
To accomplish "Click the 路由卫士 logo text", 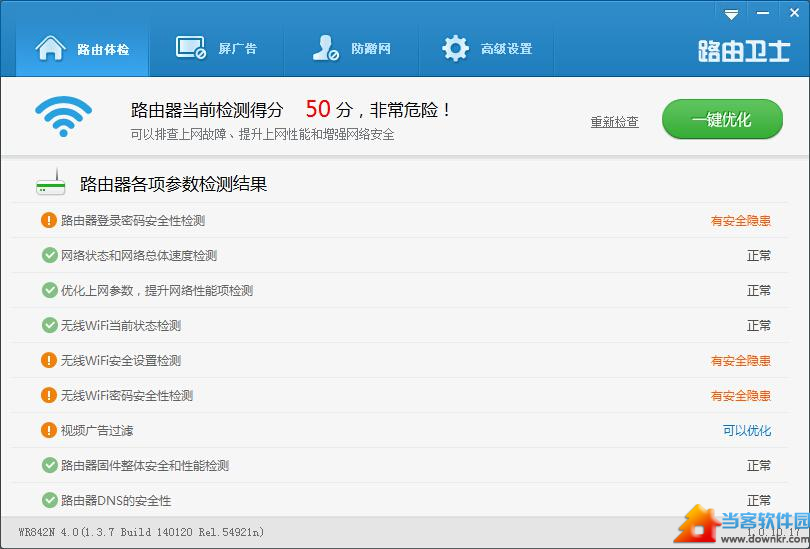I will [744, 51].
